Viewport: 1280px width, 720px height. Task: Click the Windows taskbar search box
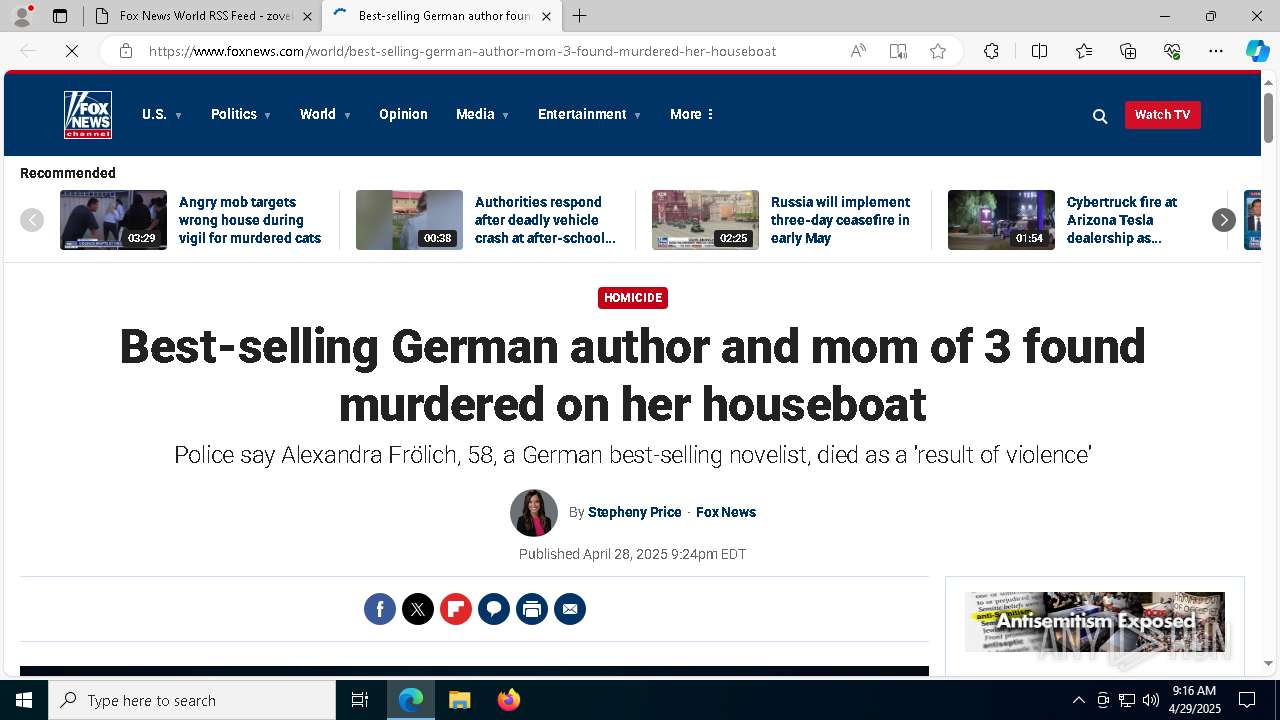click(x=192, y=700)
